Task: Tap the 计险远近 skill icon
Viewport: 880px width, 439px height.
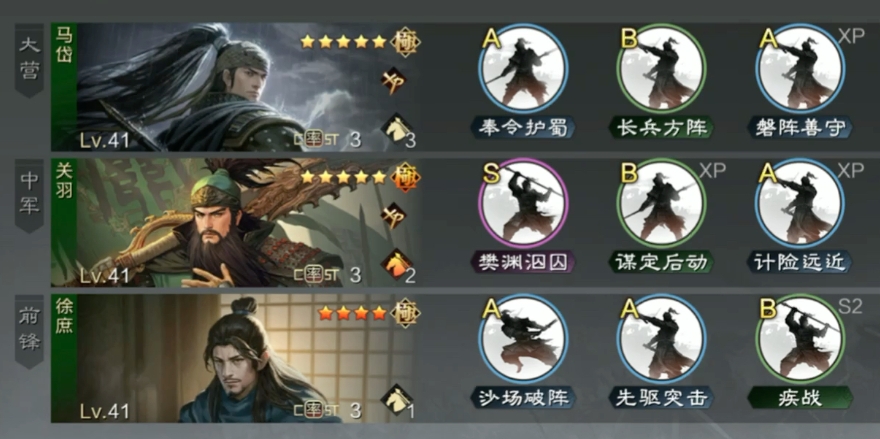Action: coord(800,203)
